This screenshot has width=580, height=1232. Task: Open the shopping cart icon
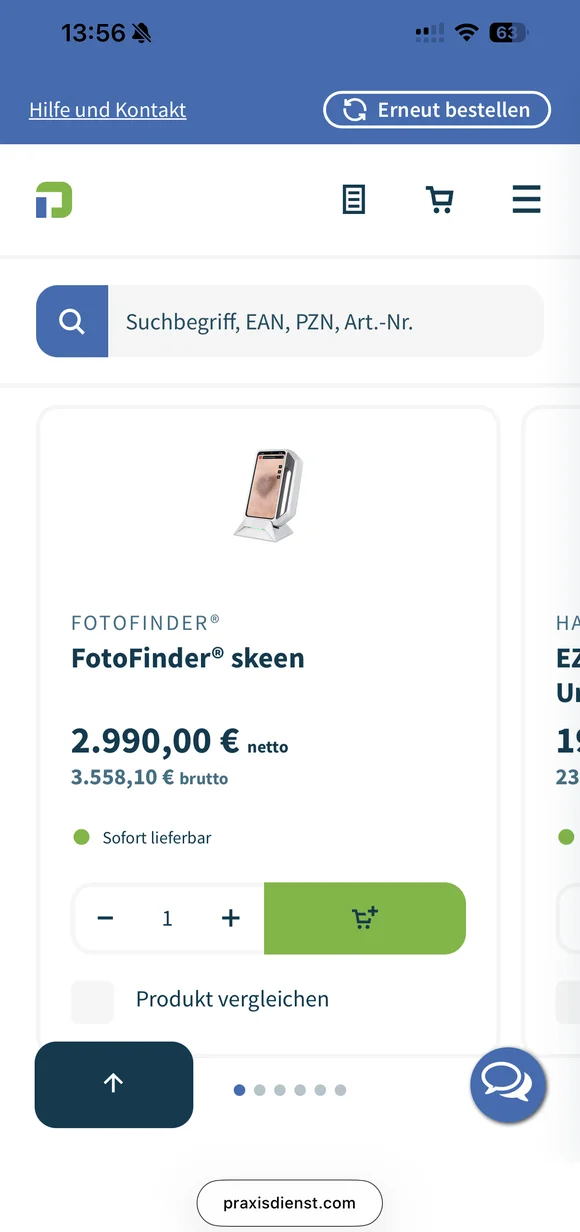[x=440, y=199]
